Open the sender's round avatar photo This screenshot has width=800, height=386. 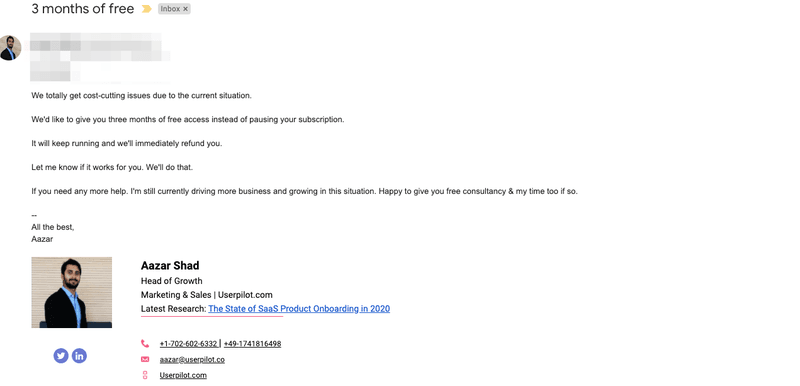(10, 48)
